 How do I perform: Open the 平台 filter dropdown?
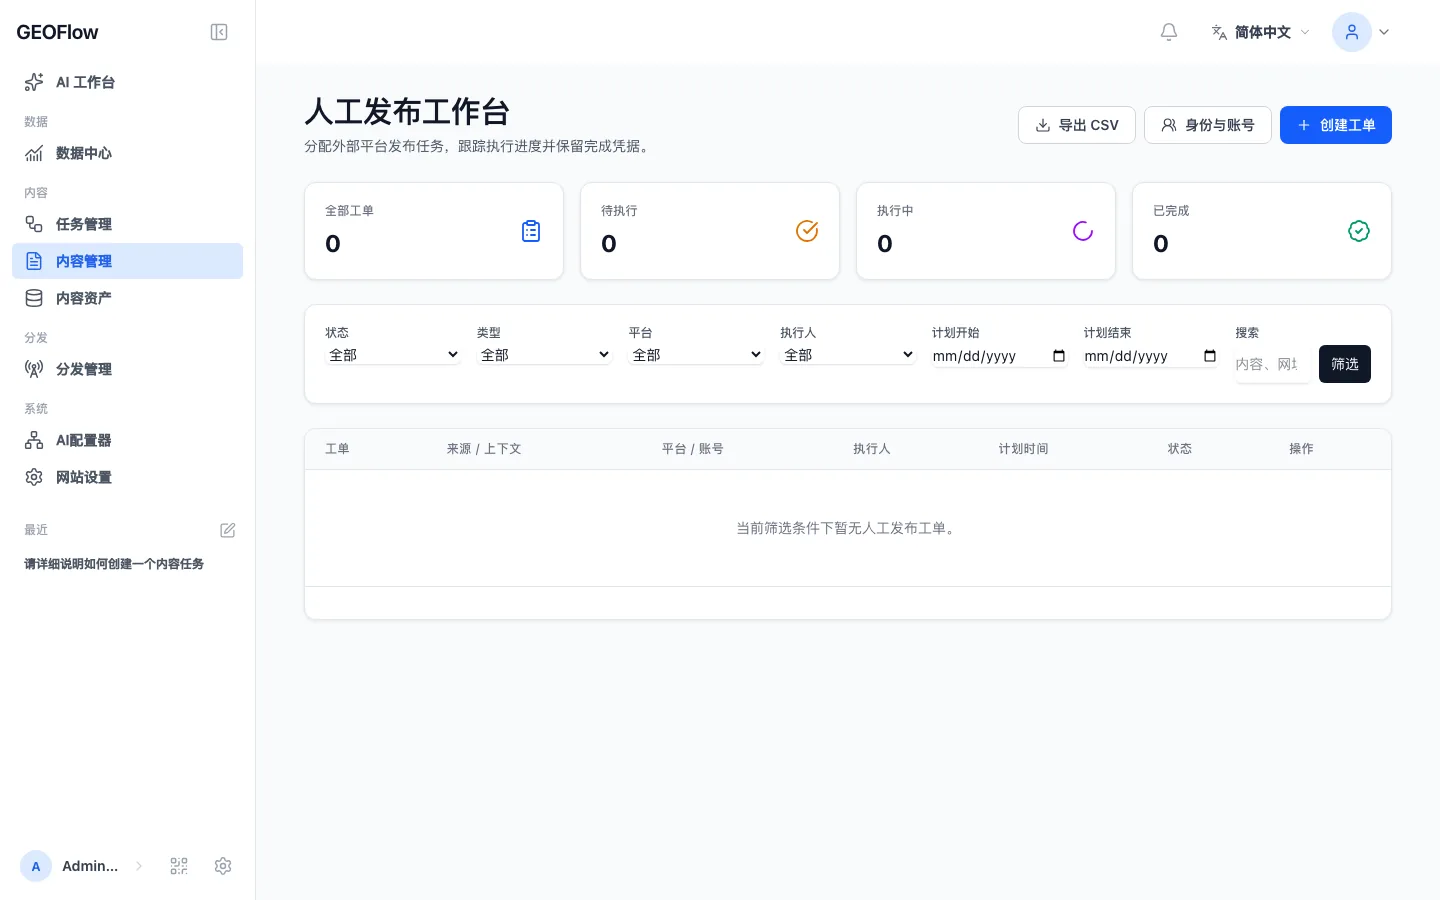pyautogui.click(x=696, y=355)
